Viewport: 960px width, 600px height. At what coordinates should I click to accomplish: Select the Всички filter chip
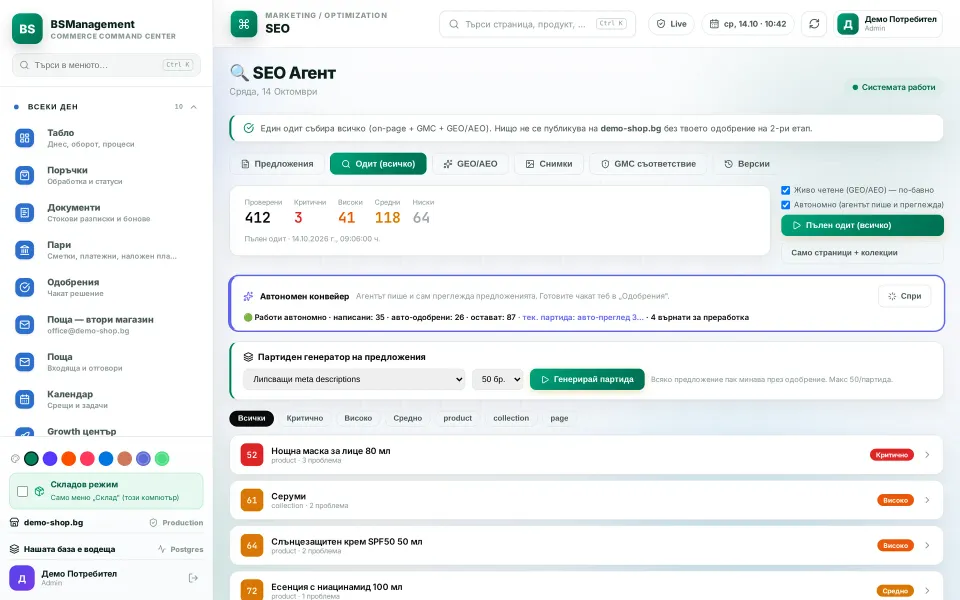coord(252,418)
